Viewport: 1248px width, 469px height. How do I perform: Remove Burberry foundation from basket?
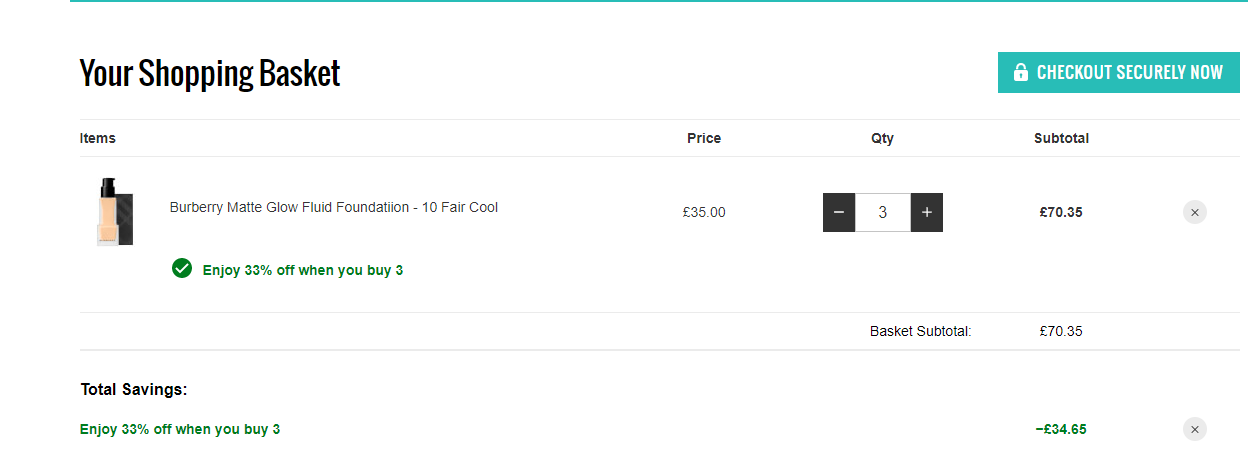click(x=1195, y=212)
